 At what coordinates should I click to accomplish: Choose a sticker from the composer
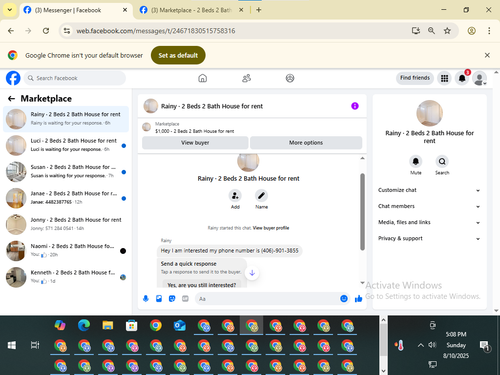click(172, 299)
